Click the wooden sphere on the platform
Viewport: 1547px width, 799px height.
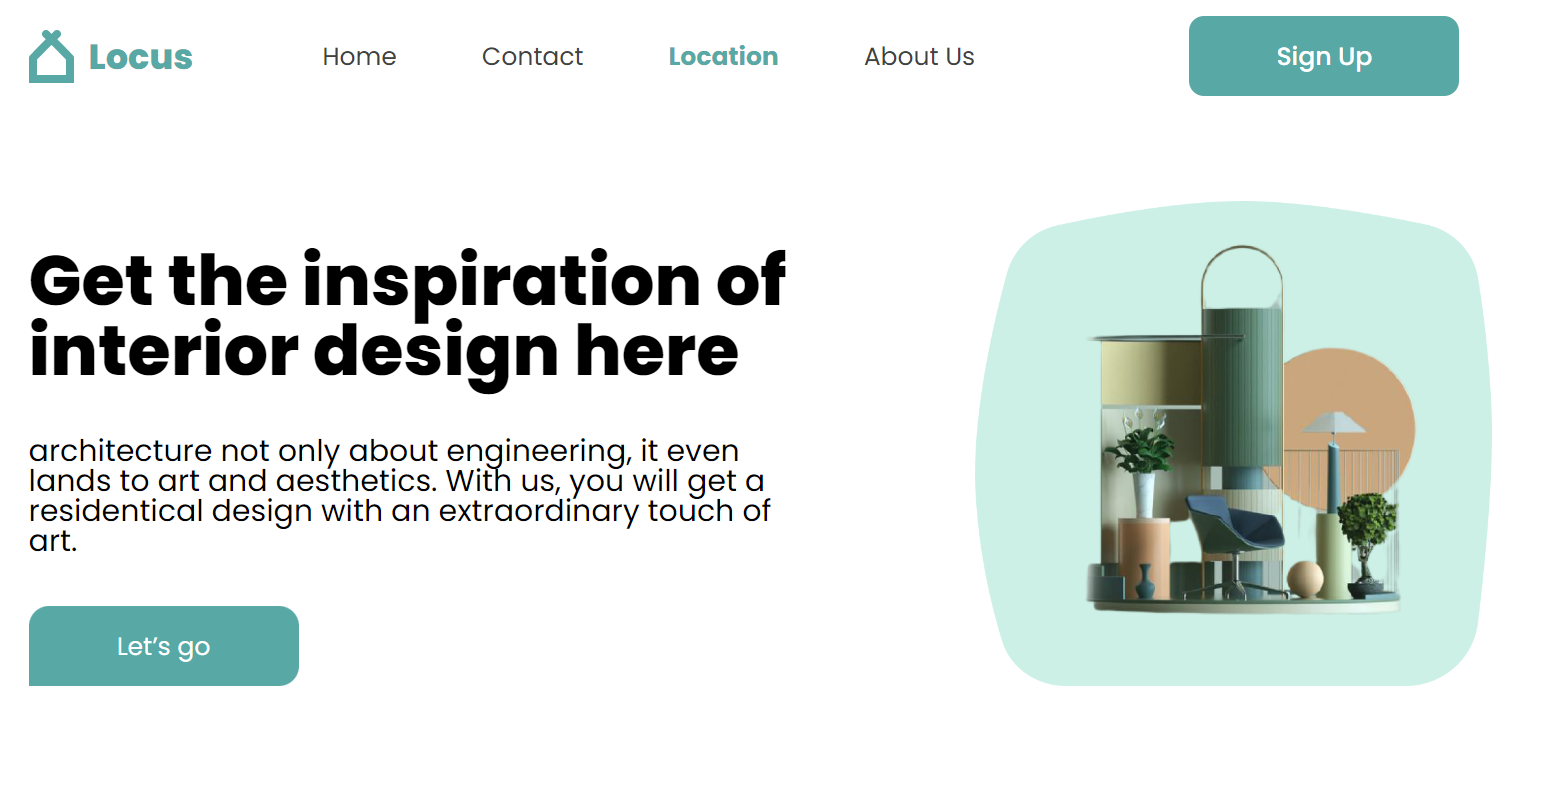tap(1305, 580)
